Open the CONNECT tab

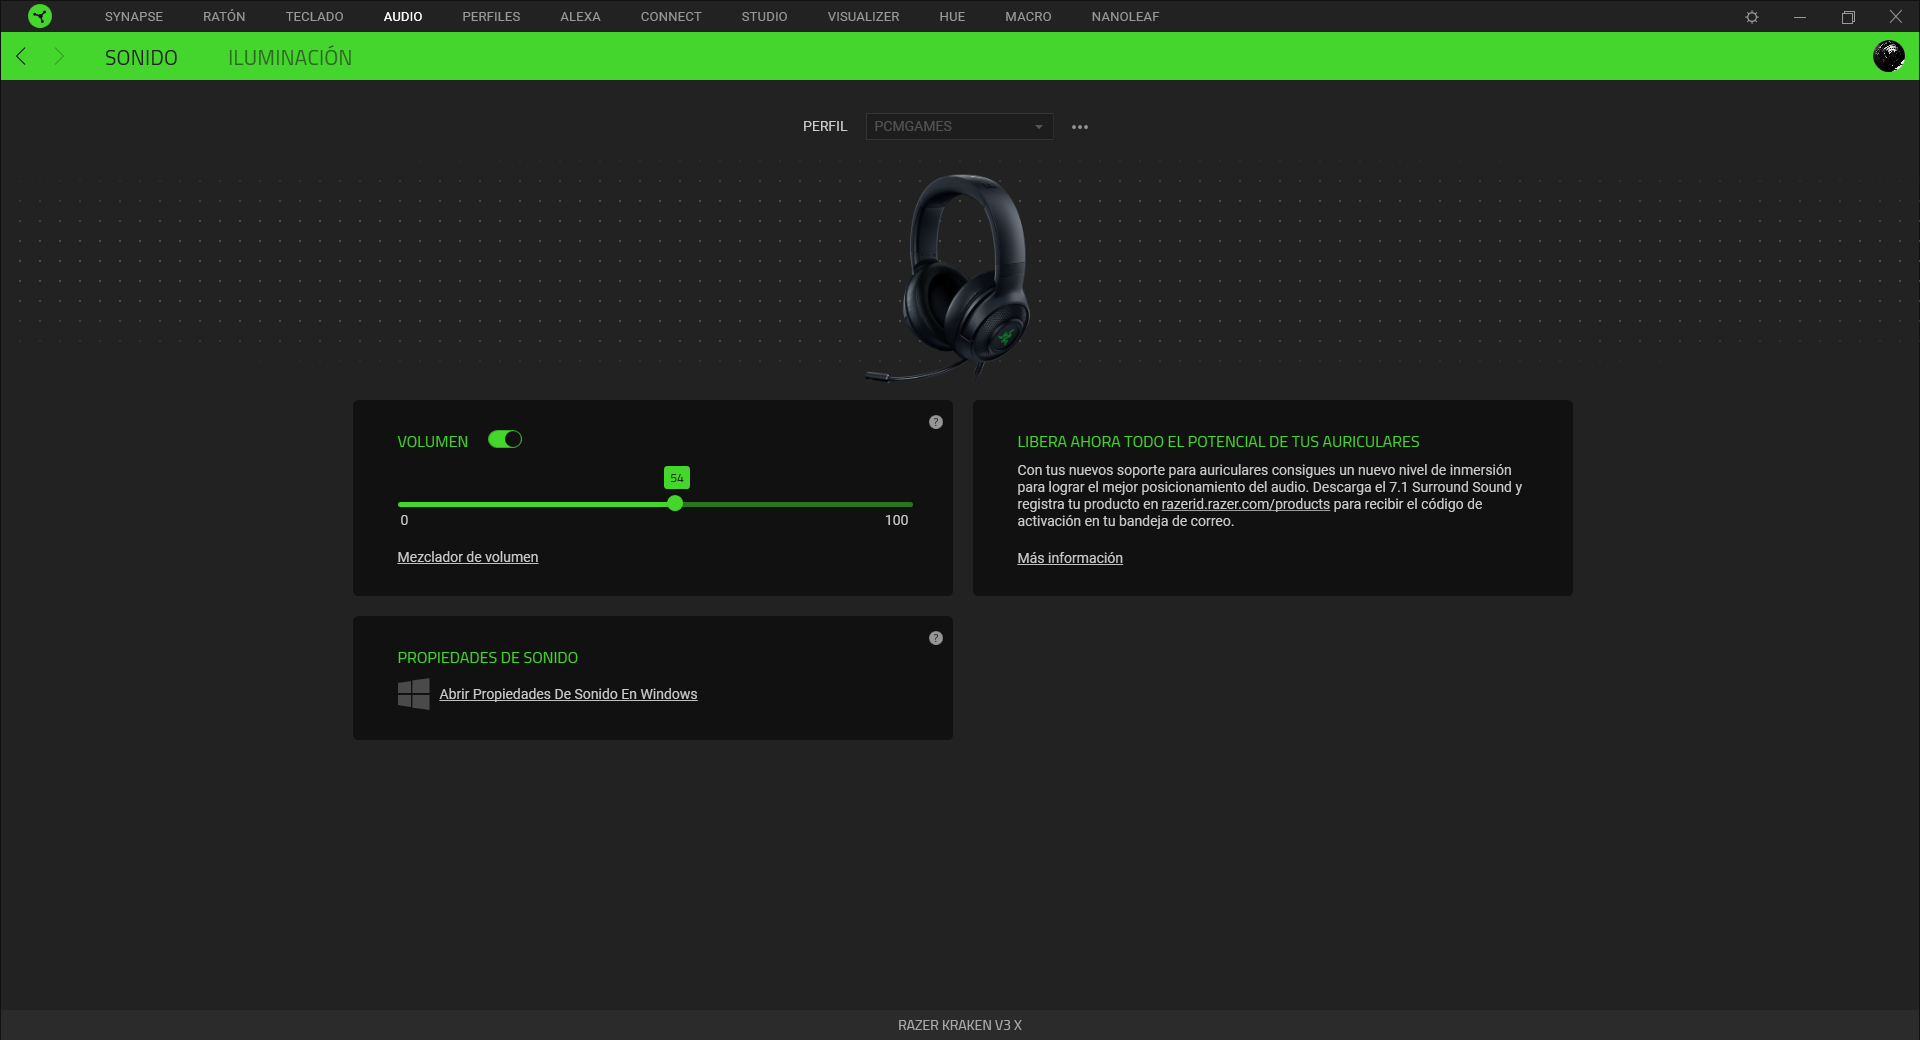click(x=671, y=17)
